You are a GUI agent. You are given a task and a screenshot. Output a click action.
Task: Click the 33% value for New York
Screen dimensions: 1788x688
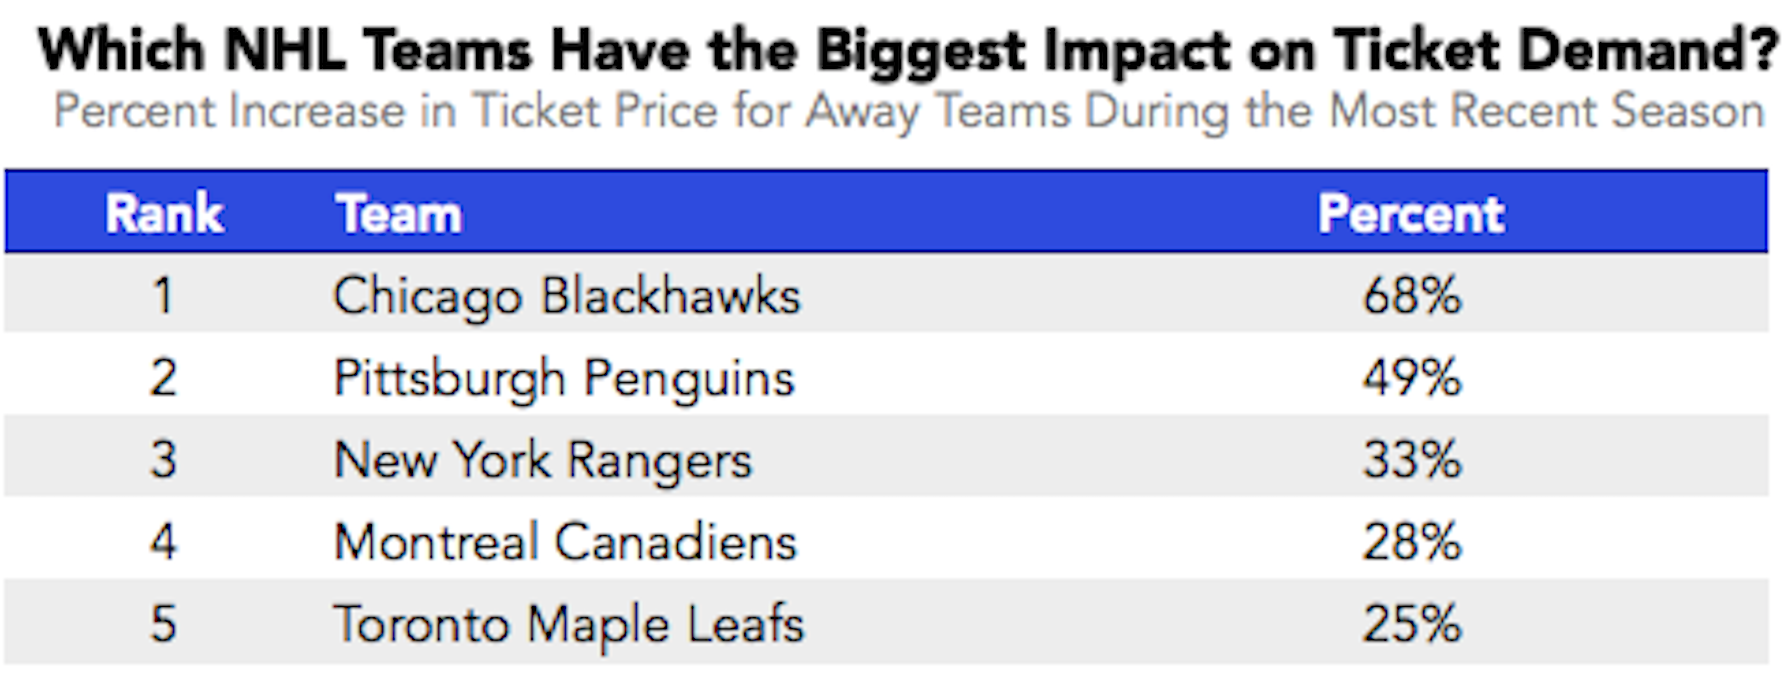[1411, 460]
